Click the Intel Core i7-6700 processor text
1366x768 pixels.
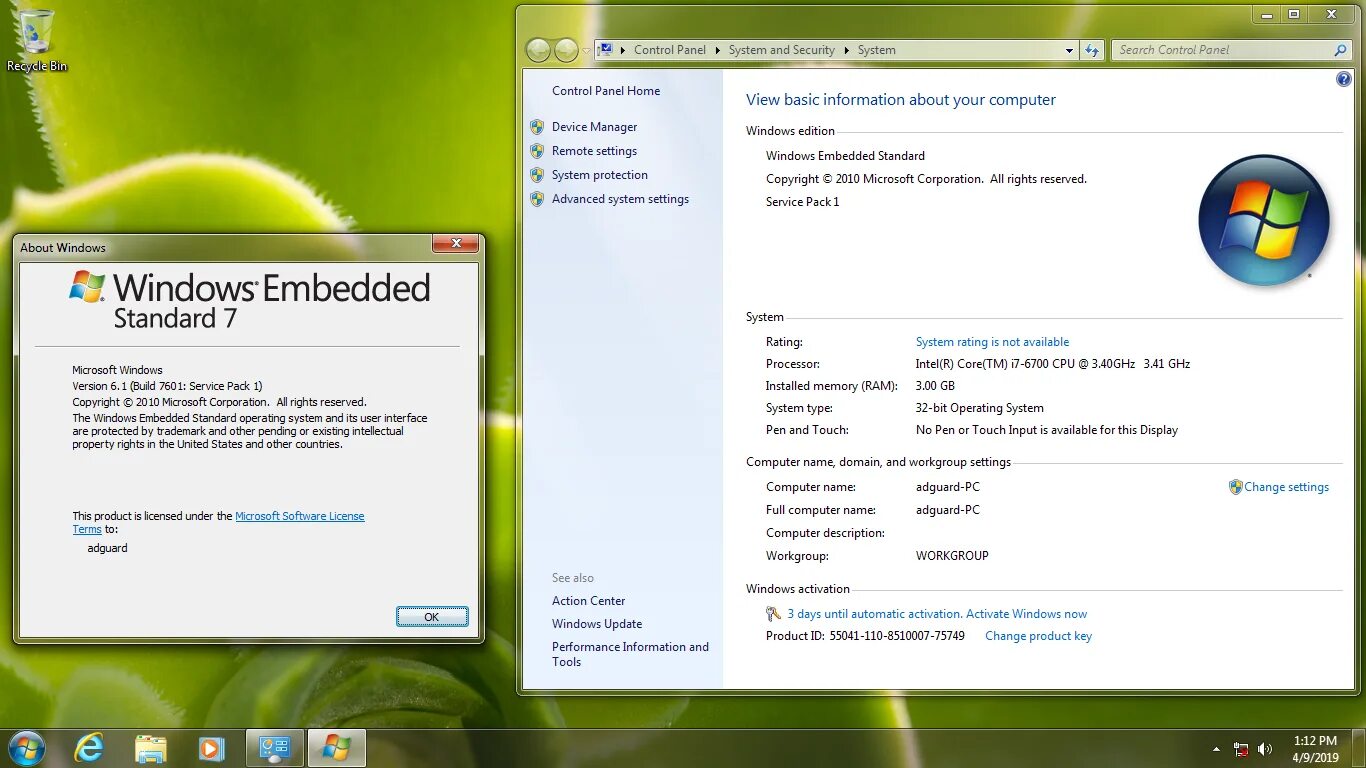(1052, 364)
